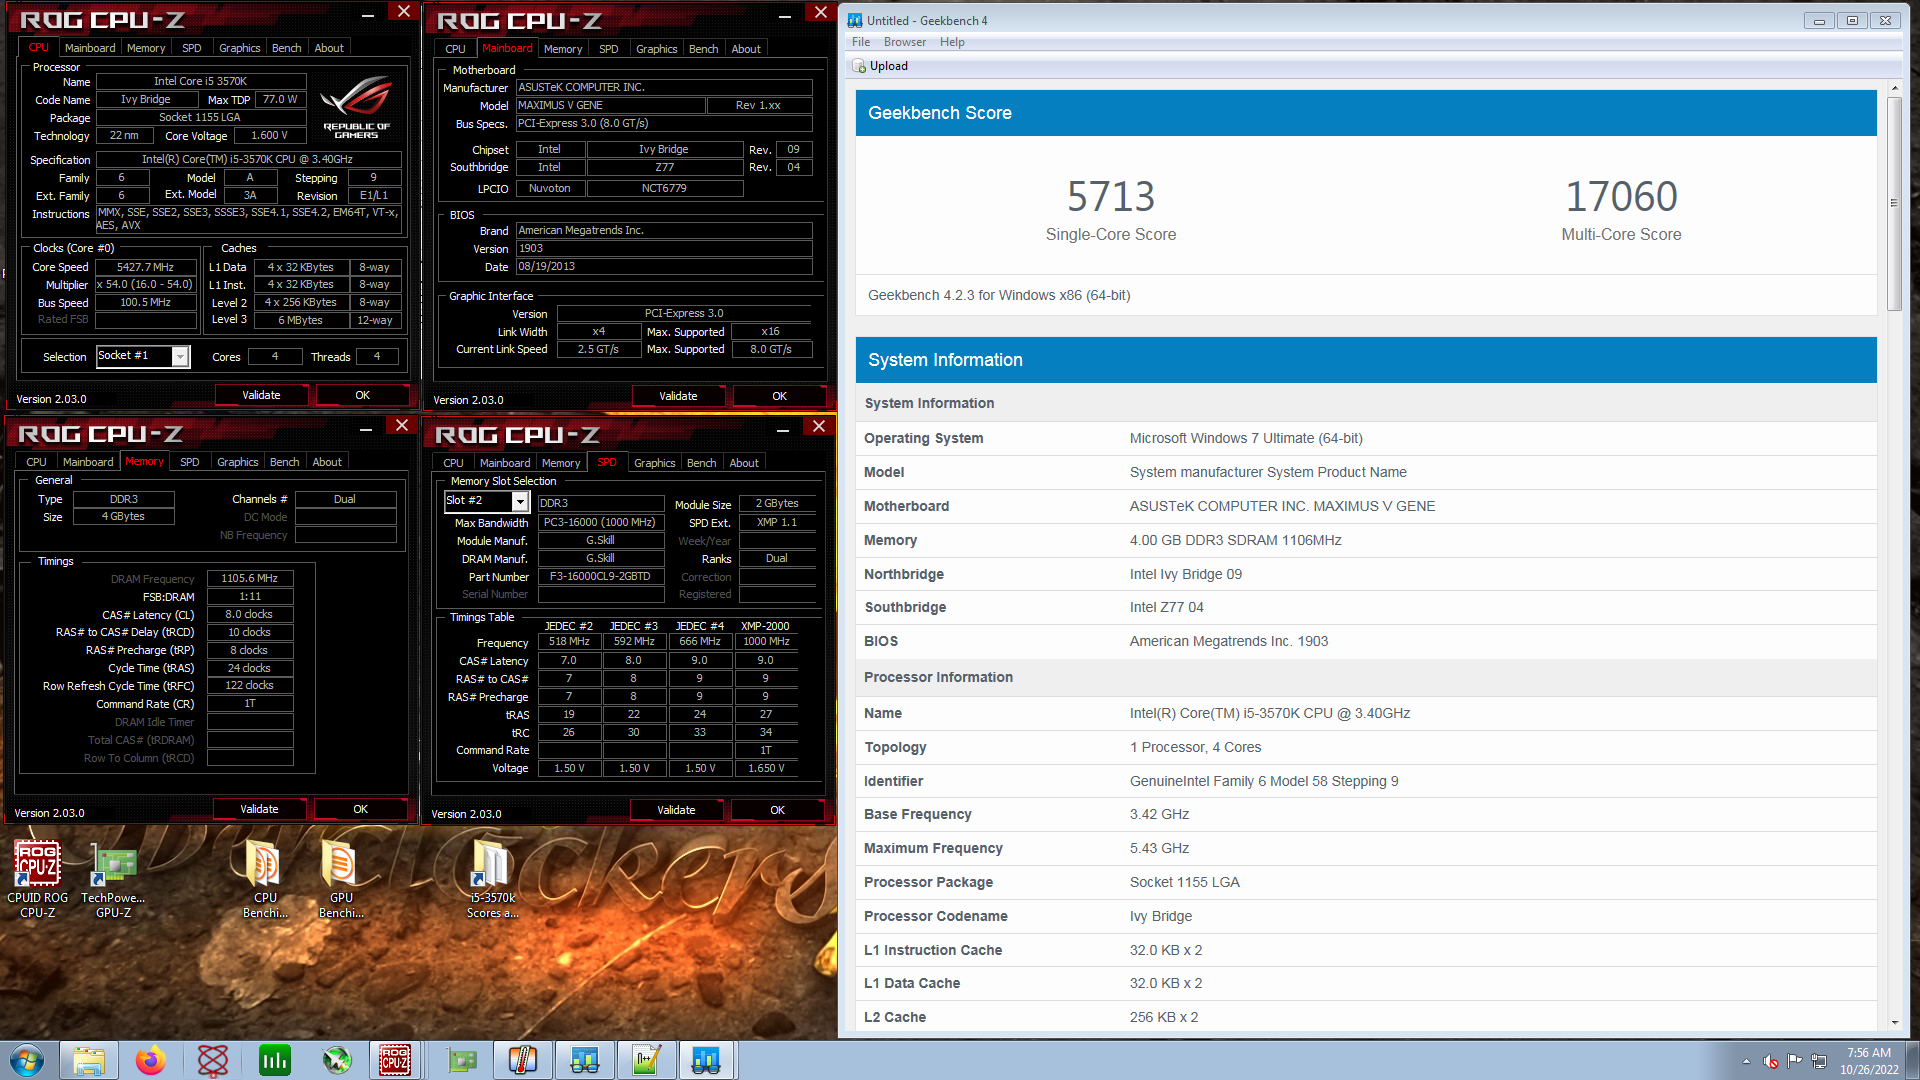Open the Slot #2 memory slot dropdown
This screenshot has height=1080, width=1920.
click(x=520, y=501)
